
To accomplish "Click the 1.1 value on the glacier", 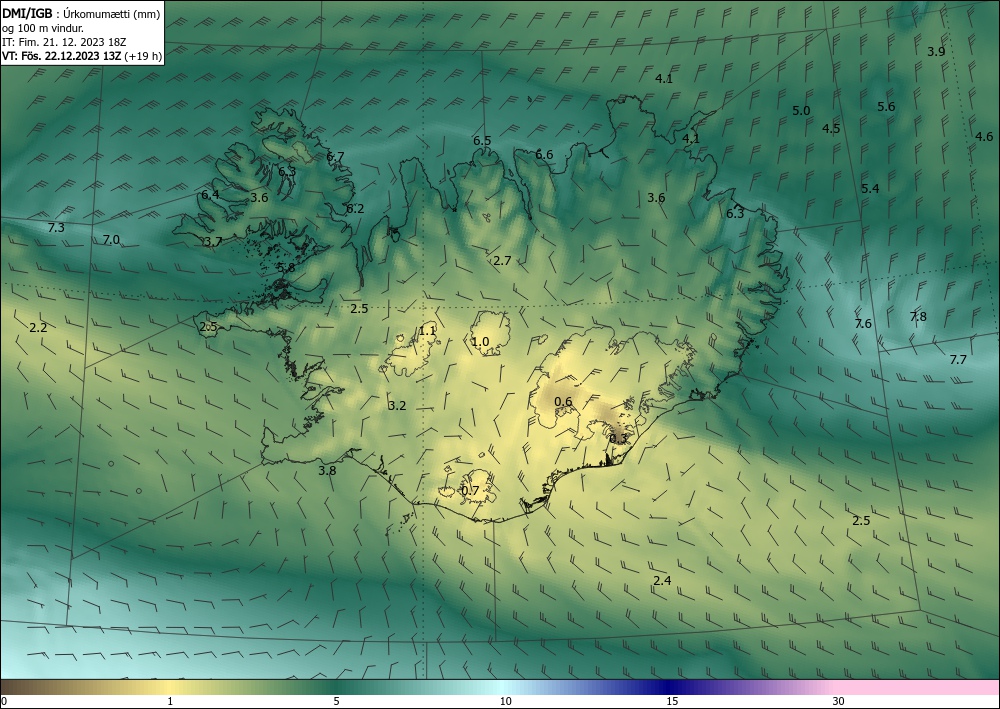I will pos(427,330).
